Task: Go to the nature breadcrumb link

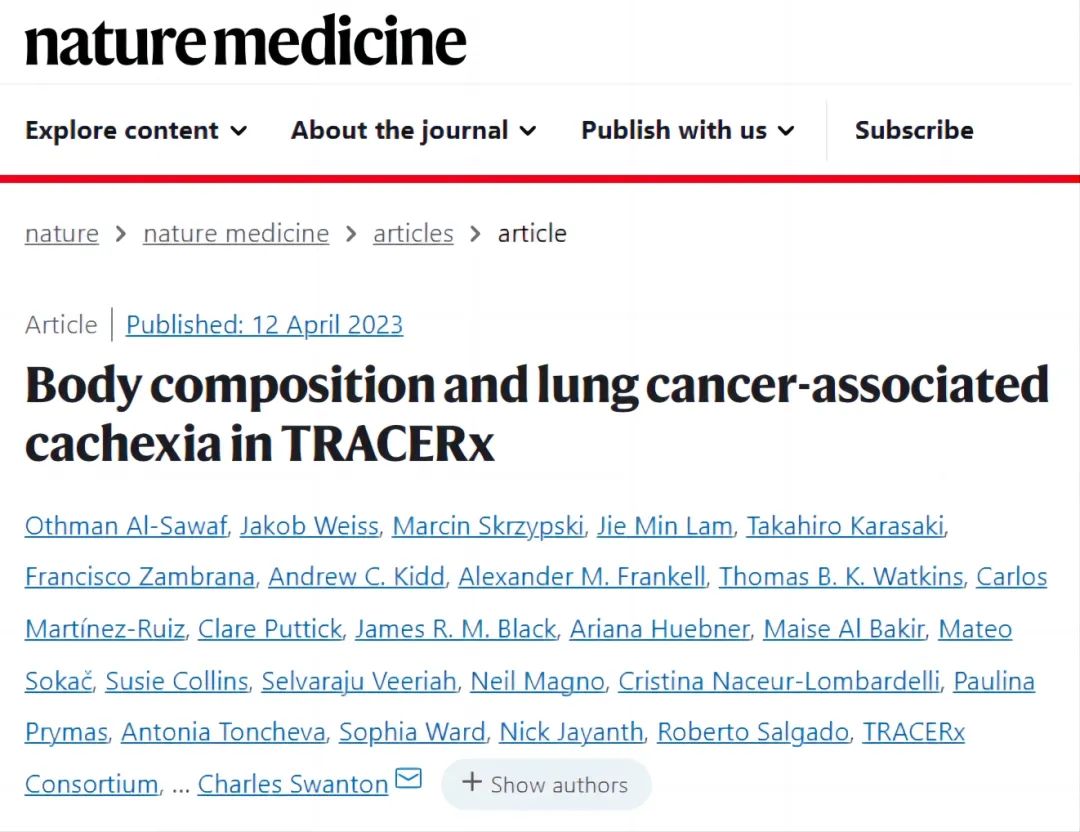Action: [62, 234]
